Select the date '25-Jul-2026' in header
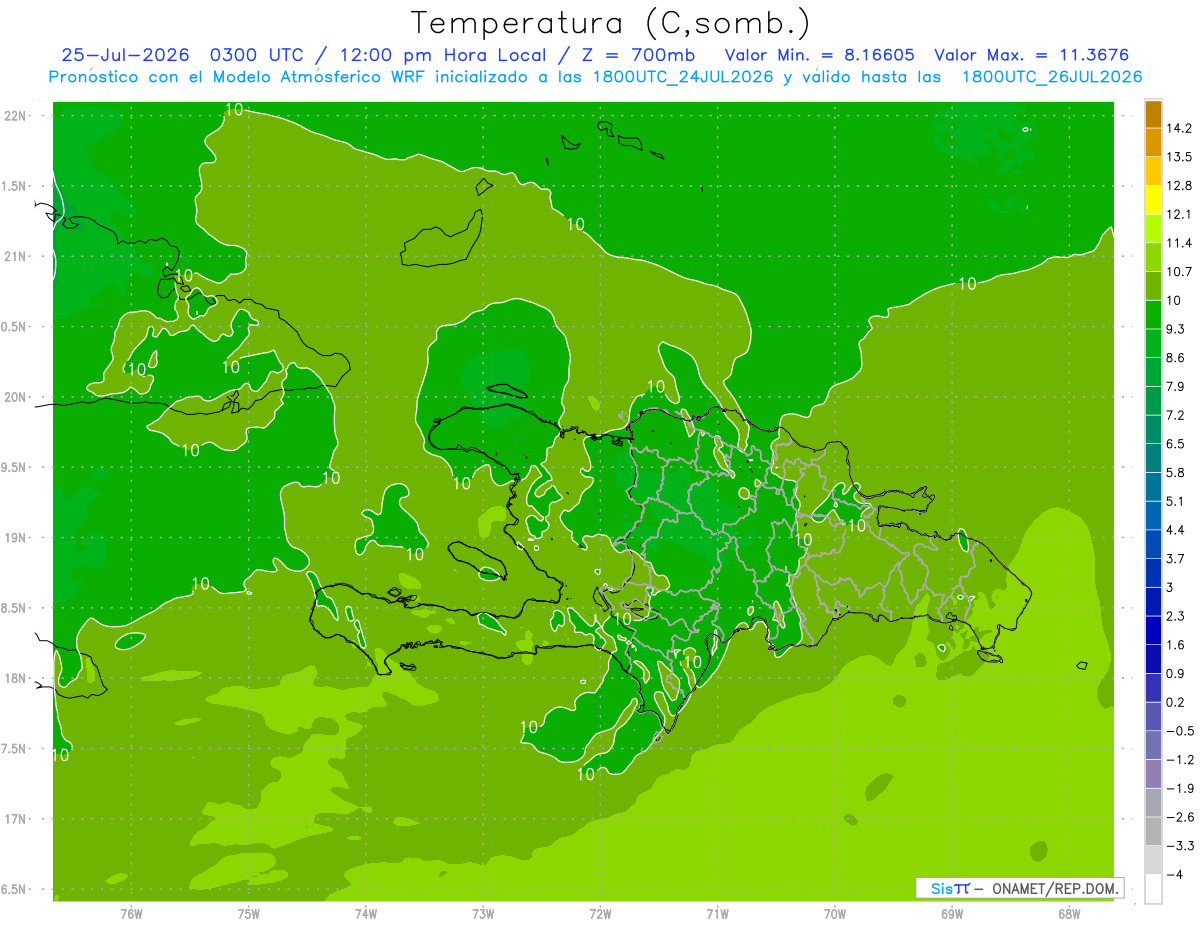Viewport: 1200px width, 927px height. click(x=125, y=55)
